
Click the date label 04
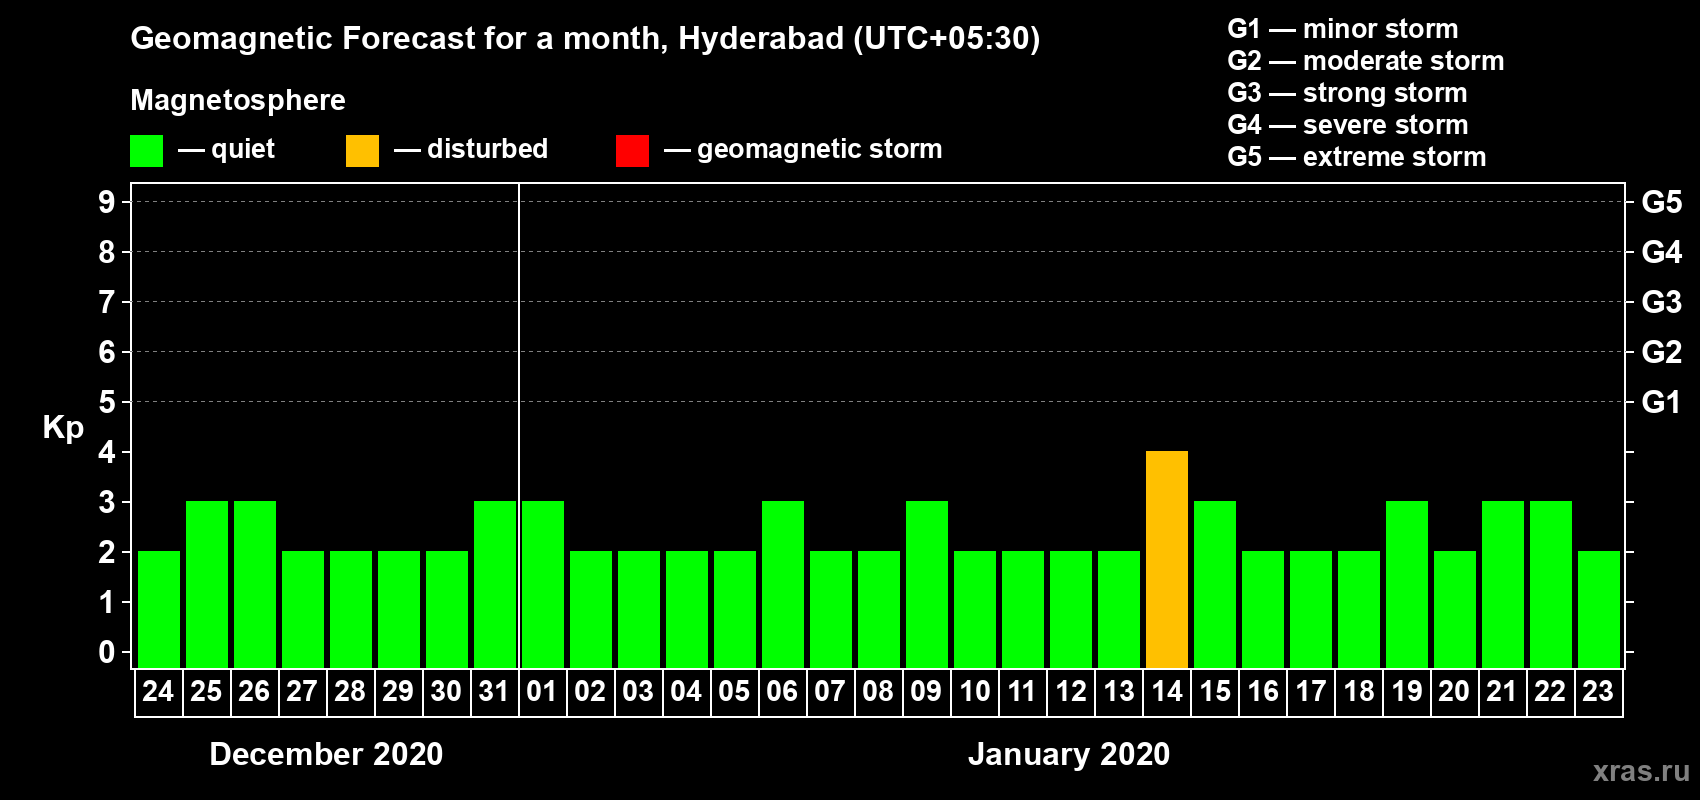[686, 691]
